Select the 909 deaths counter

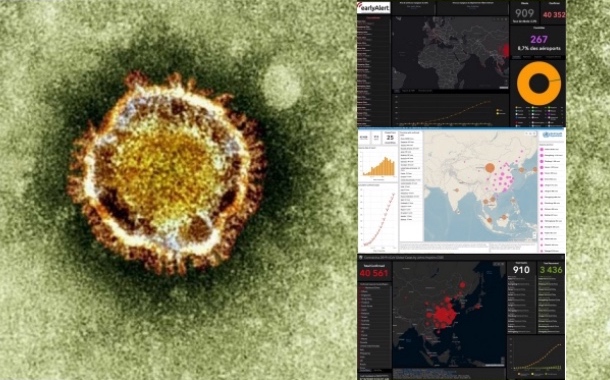(x=524, y=13)
